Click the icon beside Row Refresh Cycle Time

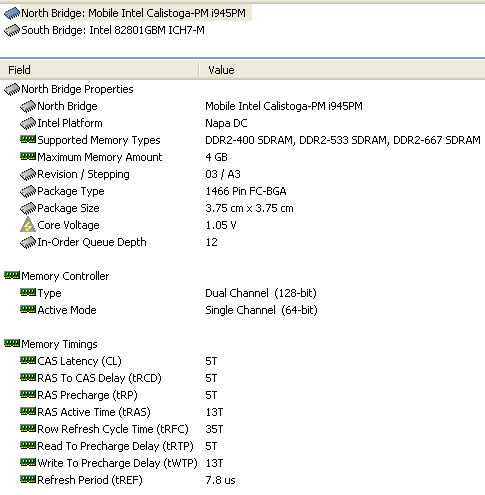[x=28, y=429]
